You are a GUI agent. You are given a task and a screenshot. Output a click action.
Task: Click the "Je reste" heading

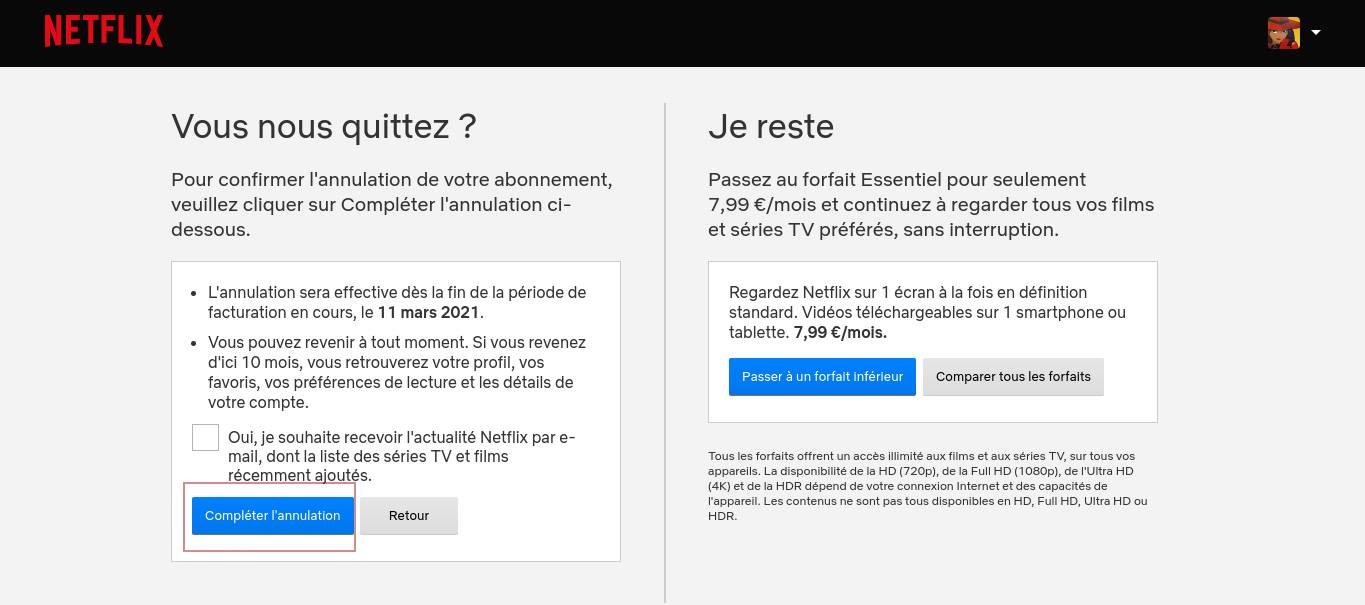(770, 127)
